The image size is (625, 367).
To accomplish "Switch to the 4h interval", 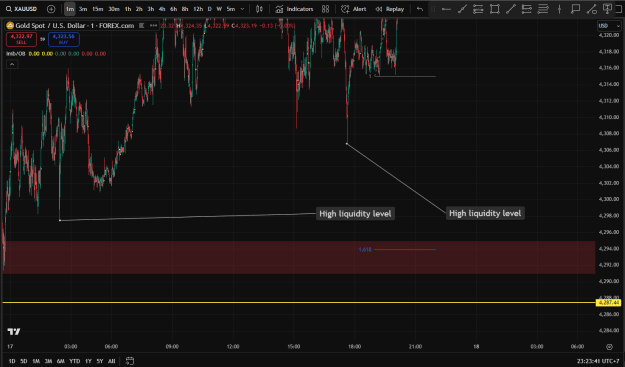I will (162, 9).
